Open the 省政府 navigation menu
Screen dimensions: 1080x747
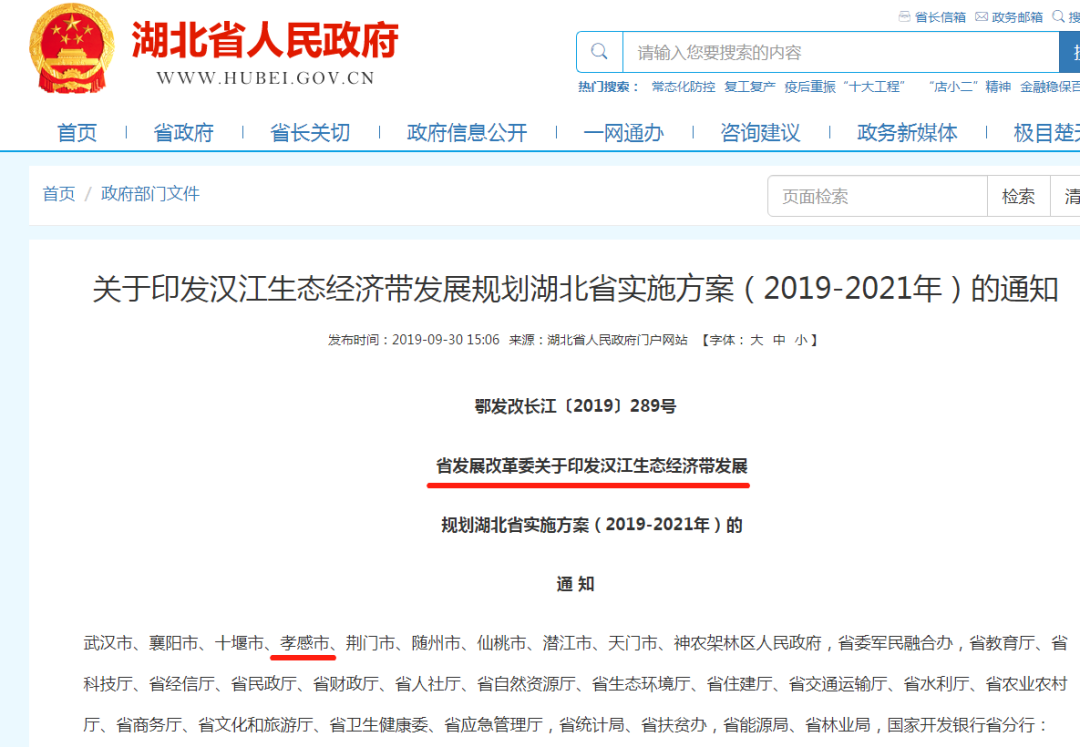click(183, 132)
